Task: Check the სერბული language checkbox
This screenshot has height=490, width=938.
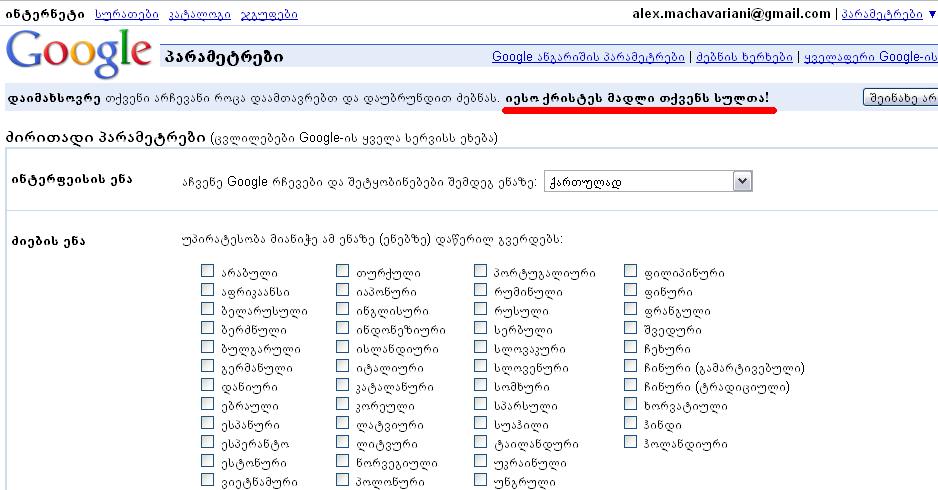Action: tap(480, 328)
